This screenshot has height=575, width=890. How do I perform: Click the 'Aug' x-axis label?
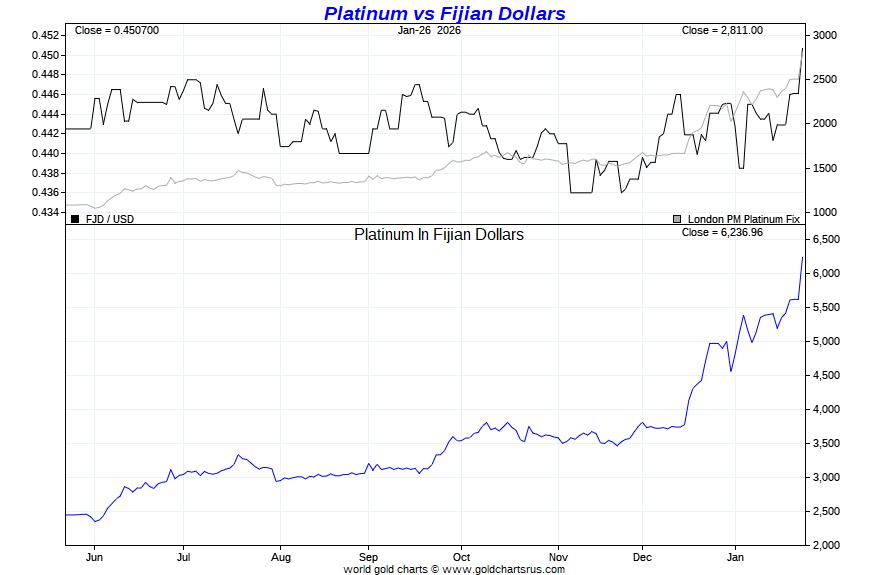280,557
